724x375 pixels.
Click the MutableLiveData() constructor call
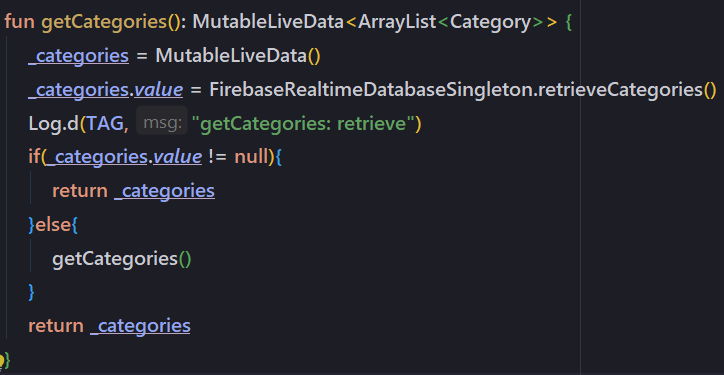pyautogui.click(x=238, y=56)
